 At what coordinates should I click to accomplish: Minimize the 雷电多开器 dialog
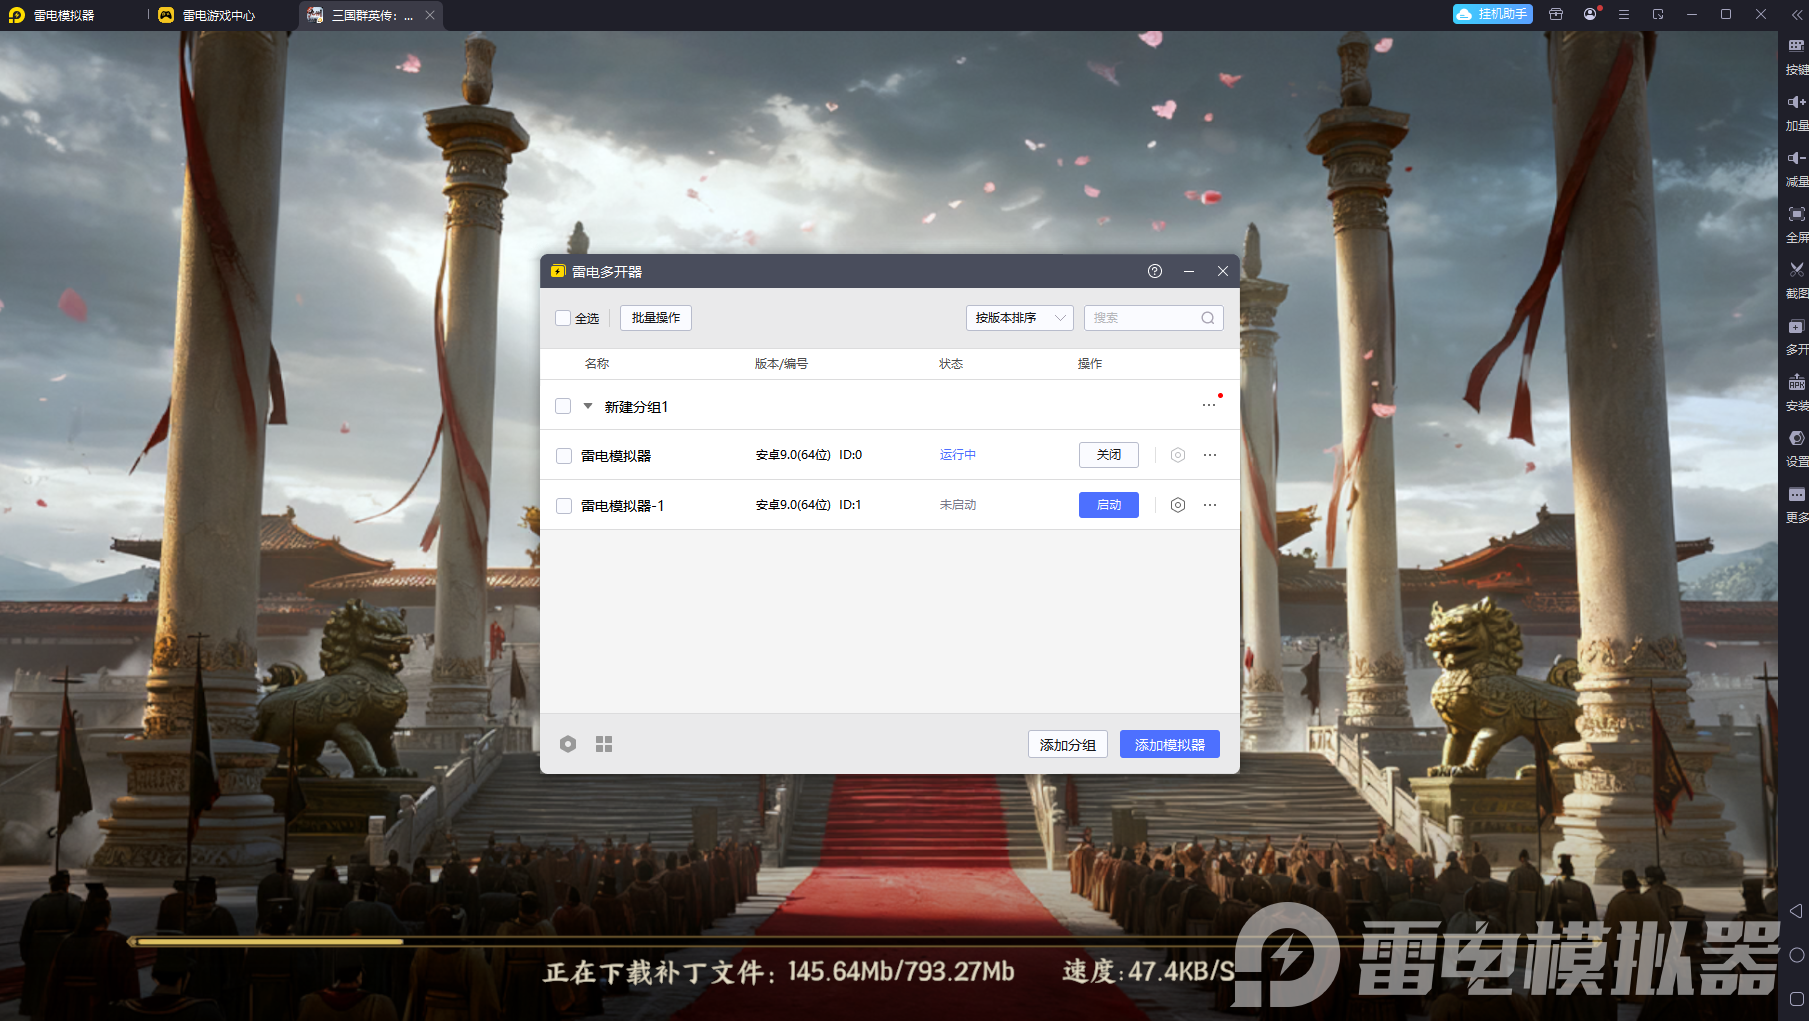point(1189,271)
